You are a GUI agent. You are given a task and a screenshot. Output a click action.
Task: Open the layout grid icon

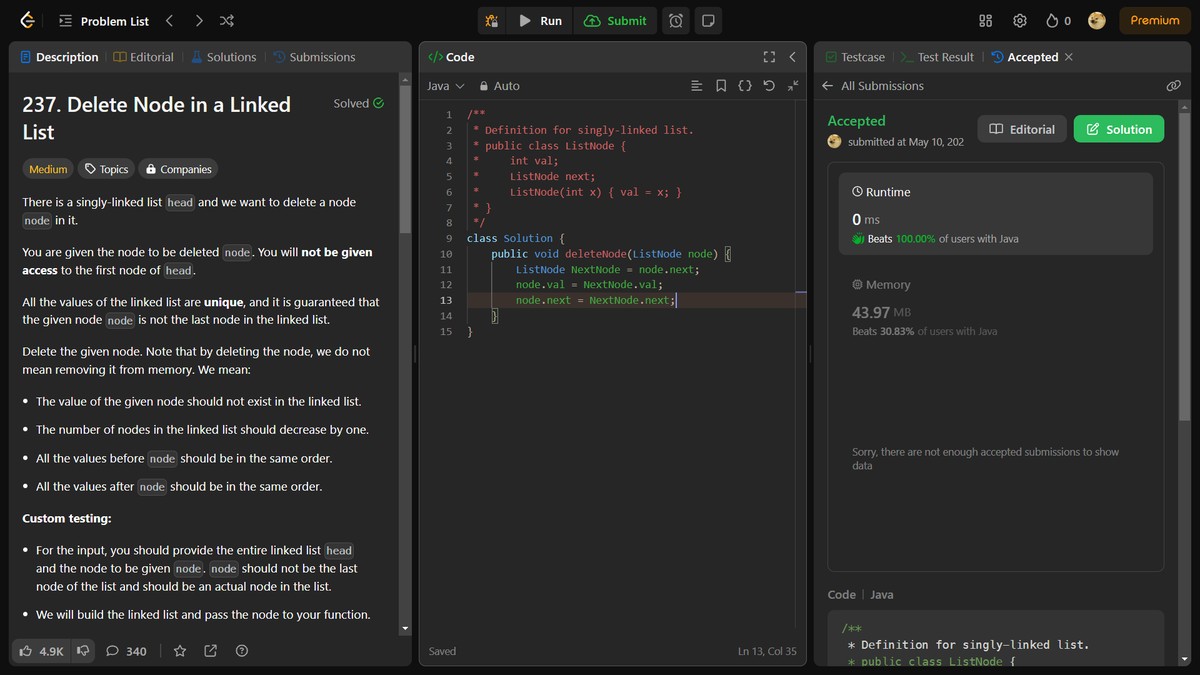[985, 21]
